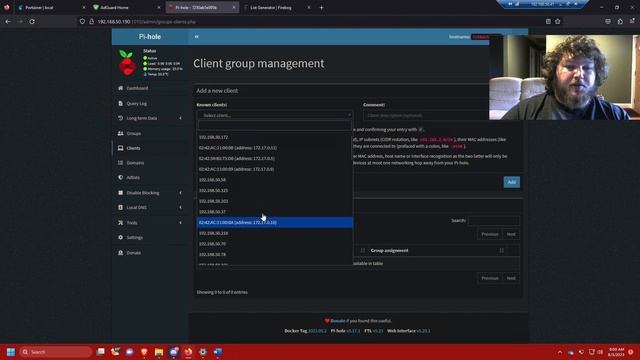Open the Known clients select dropdown
This screenshot has width=640, height=360.
pos(274,116)
